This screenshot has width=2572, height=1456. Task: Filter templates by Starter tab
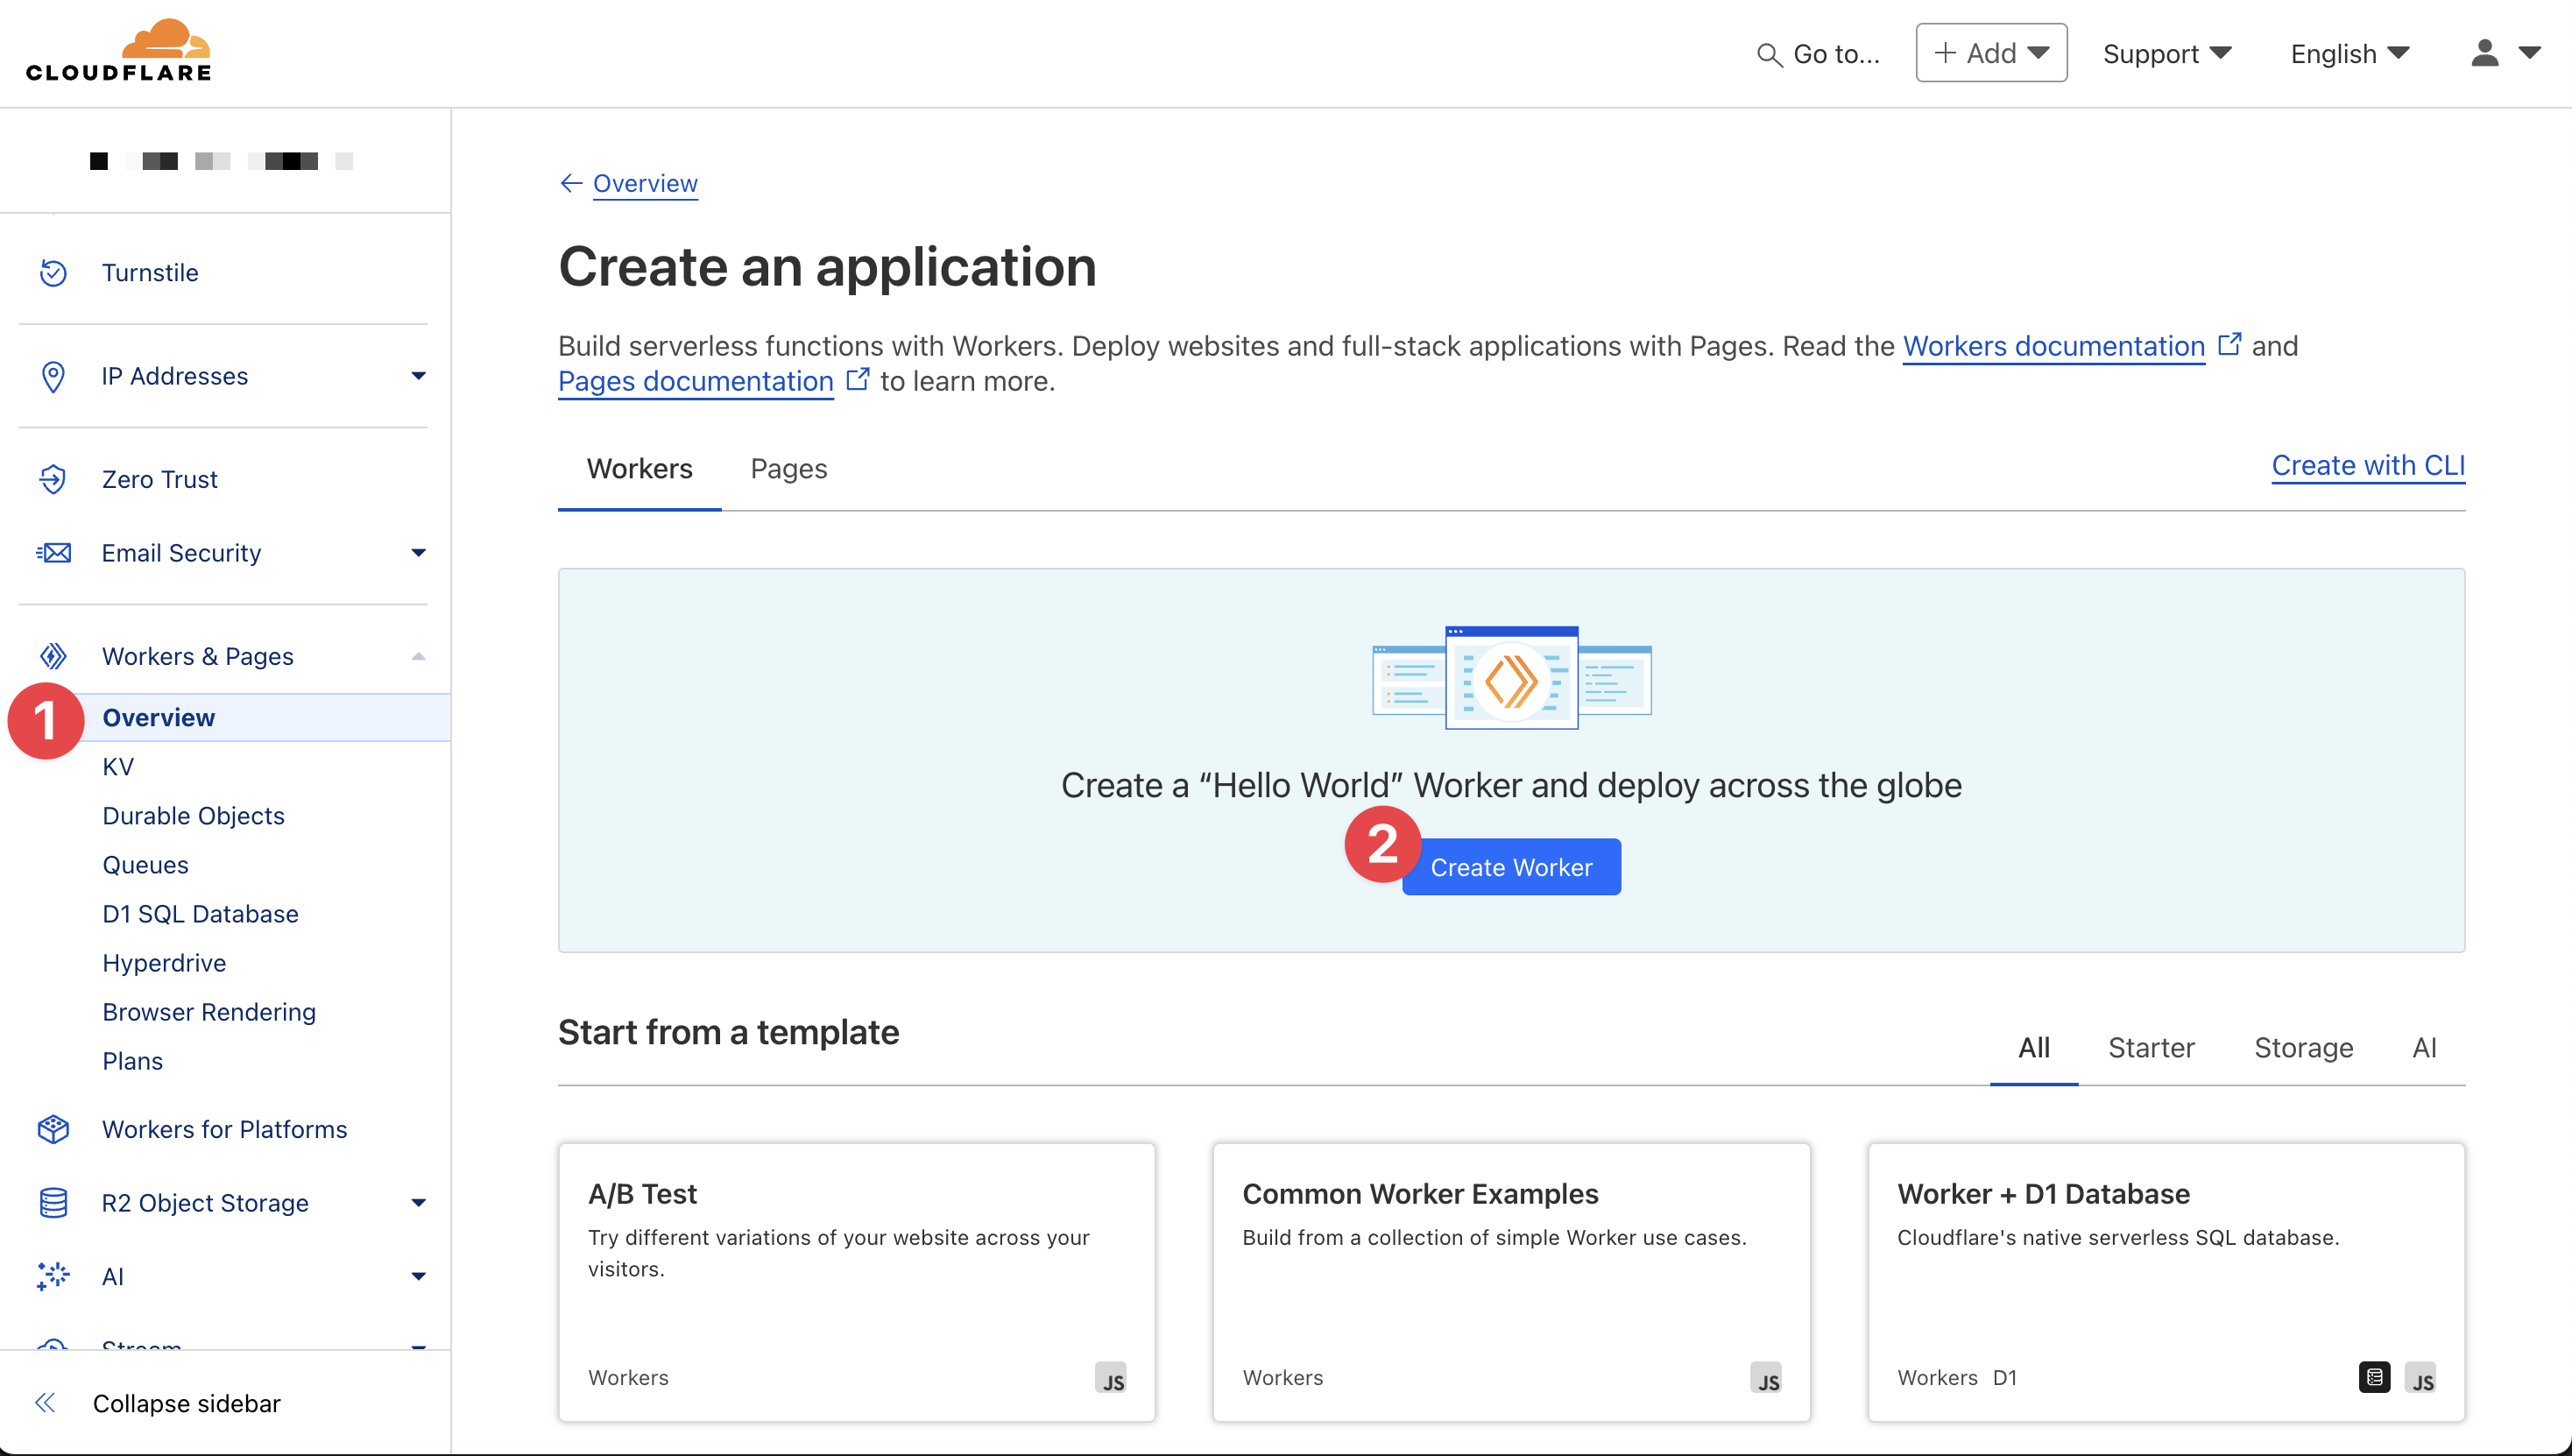pyautogui.click(x=2151, y=1048)
